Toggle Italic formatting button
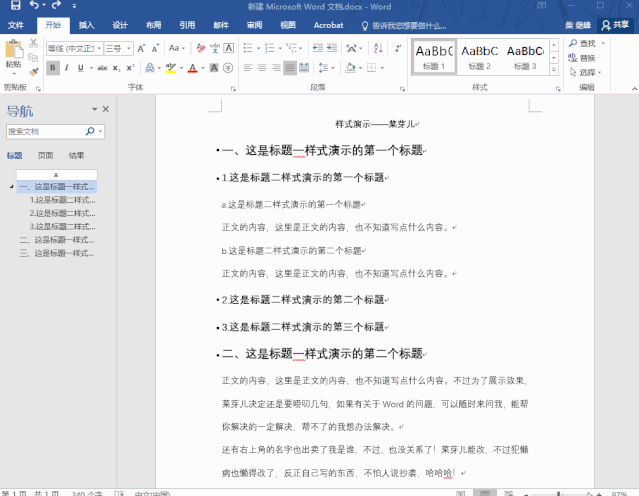 [x=67, y=68]
